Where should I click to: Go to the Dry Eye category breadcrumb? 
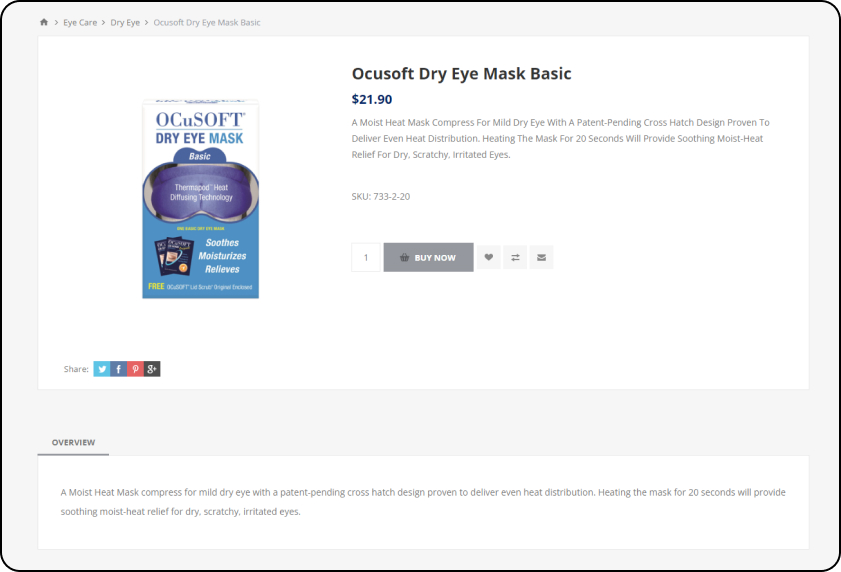coord(125,22)
